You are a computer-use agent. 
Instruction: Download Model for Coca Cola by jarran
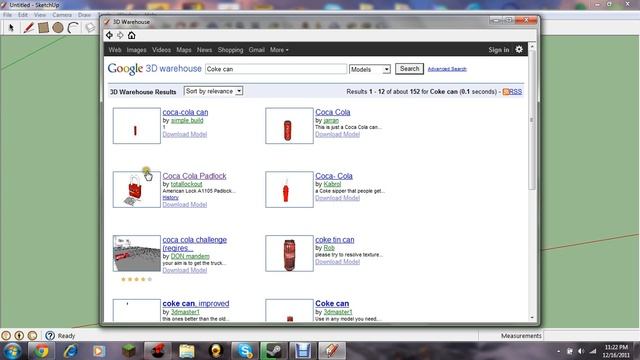coord(338,134)
